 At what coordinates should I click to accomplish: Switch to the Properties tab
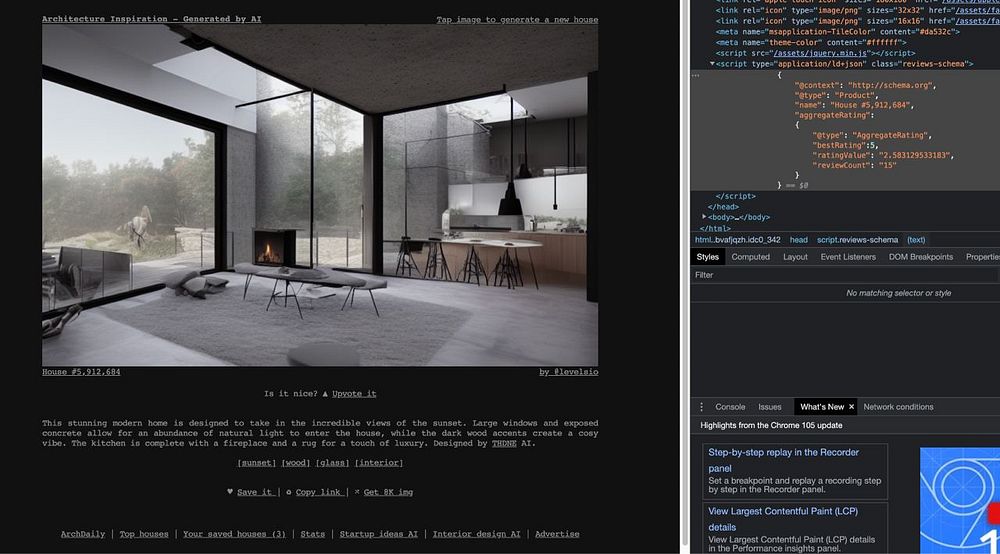point(982,257)
